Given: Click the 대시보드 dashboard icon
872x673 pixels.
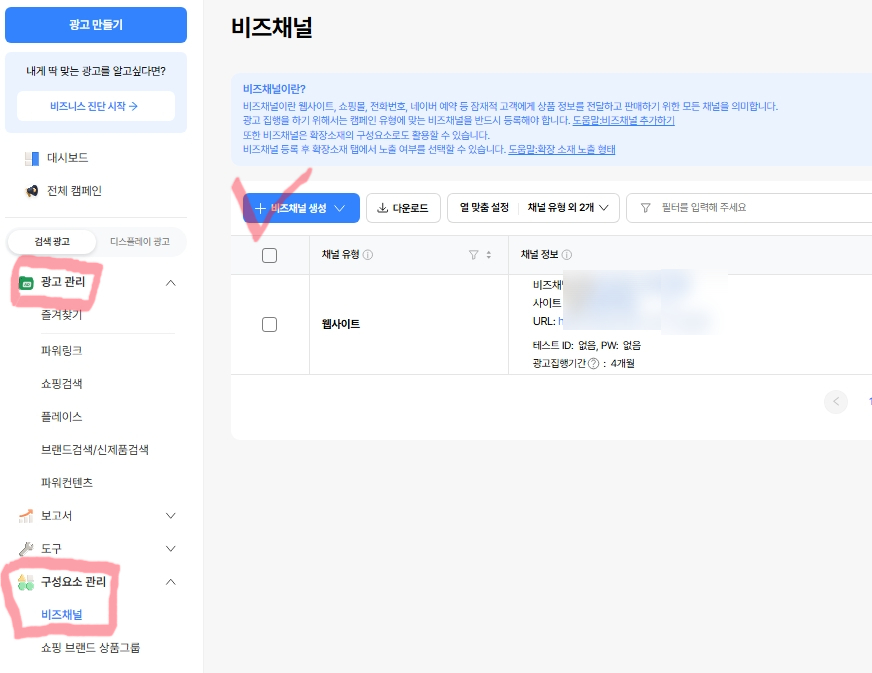Looking at the screenshot, I should (x=32, y=159).
